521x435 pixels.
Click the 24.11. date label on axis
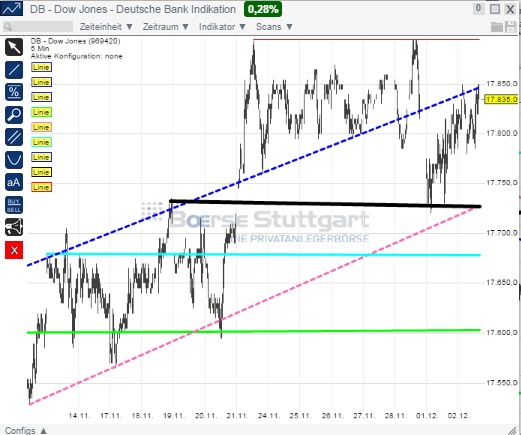268,416
